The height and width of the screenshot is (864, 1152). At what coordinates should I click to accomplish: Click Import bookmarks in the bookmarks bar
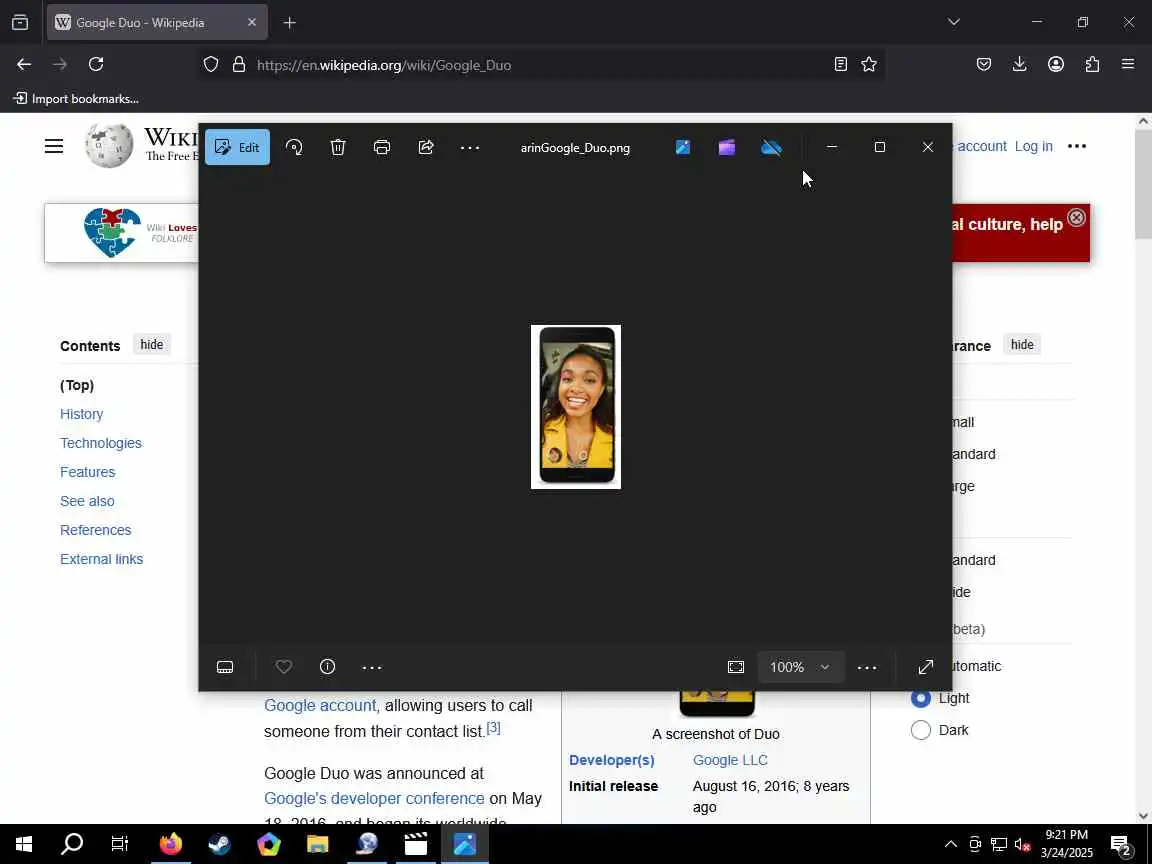tap(76, 98)
